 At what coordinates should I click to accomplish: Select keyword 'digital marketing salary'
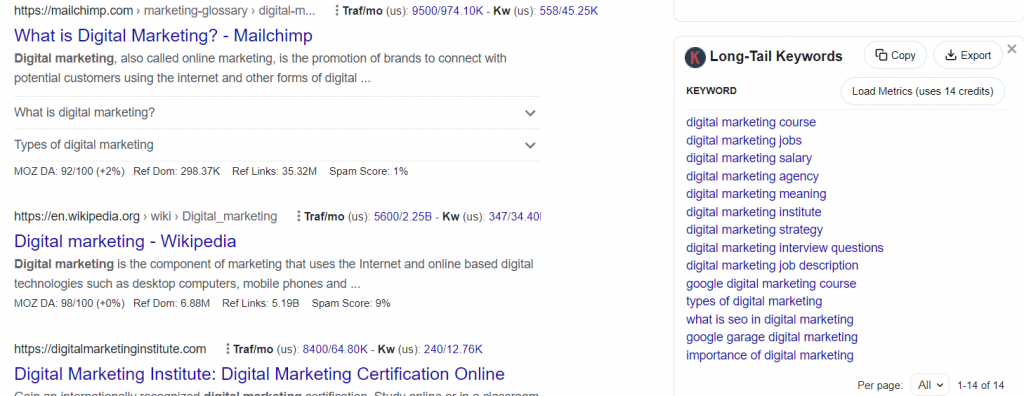tap(749, 158)
